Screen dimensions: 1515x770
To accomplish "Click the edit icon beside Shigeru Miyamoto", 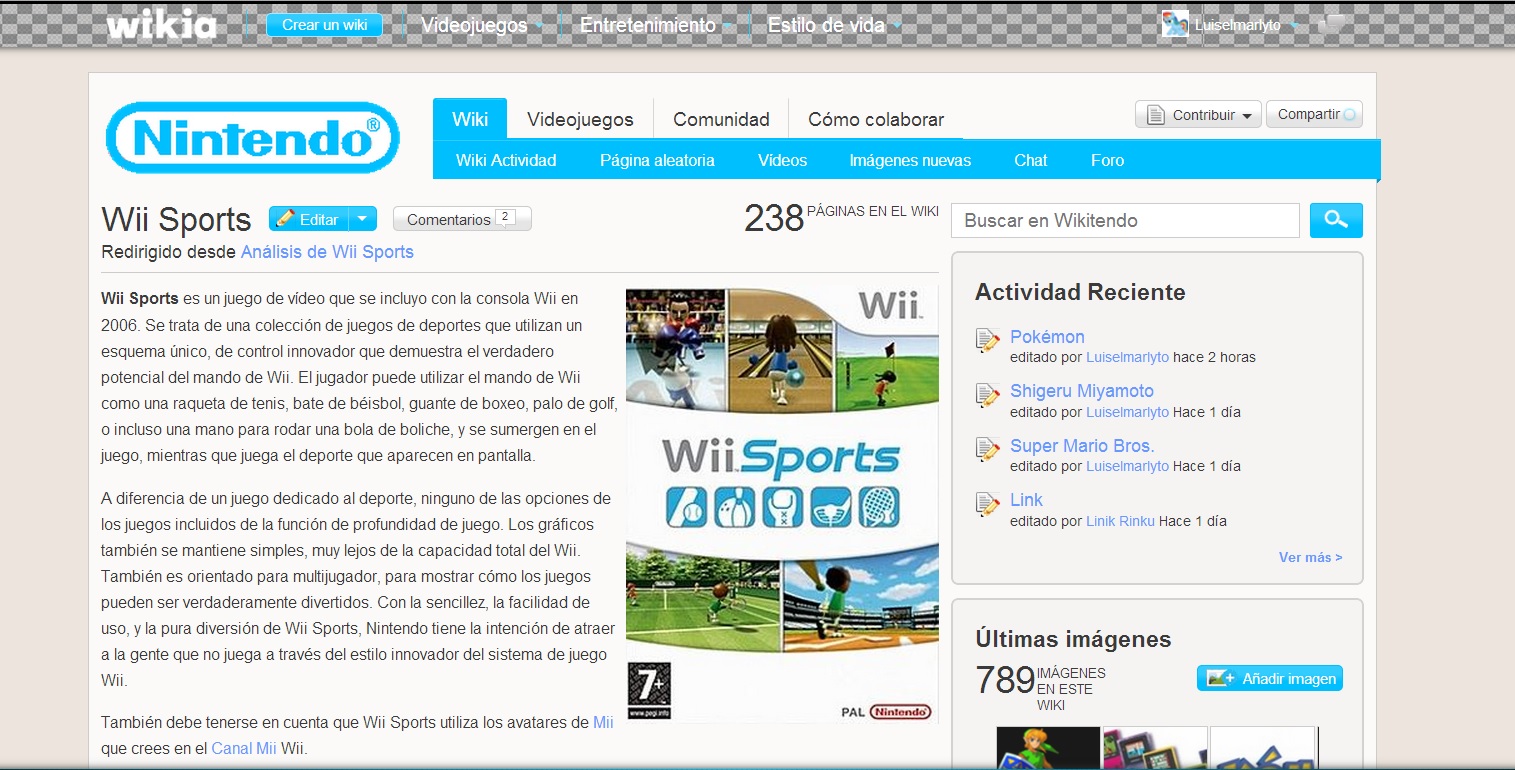I will point(988,395).
